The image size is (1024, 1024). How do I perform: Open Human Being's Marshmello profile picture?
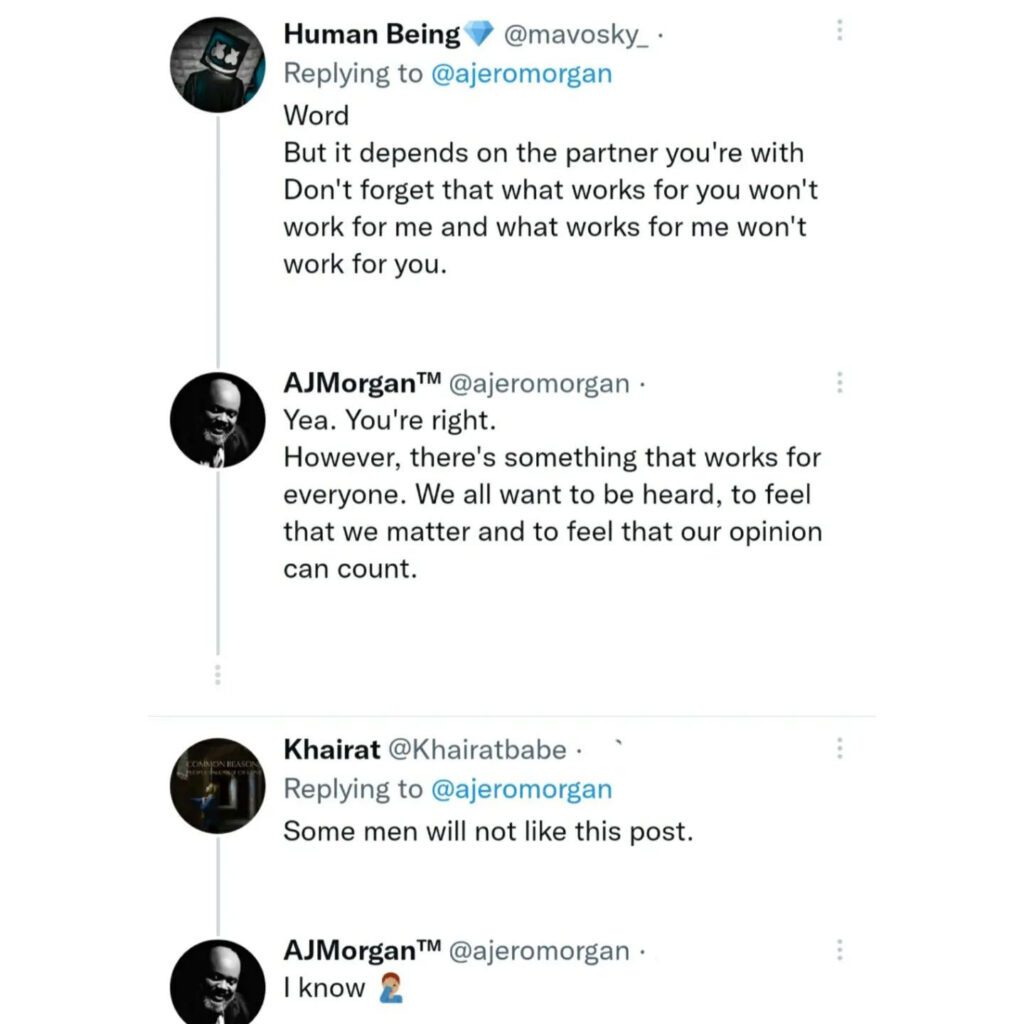[x=217, y=64]
